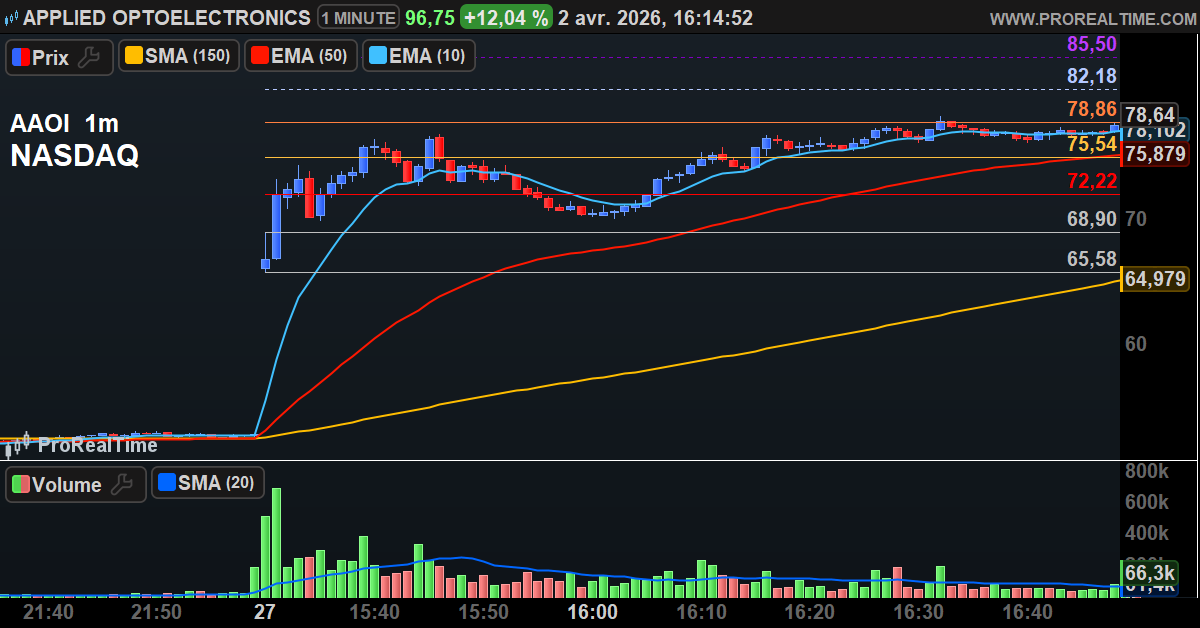Click the yellow SMA (150) color swatch
This screenshot has height=628, width=1200.
132,57
